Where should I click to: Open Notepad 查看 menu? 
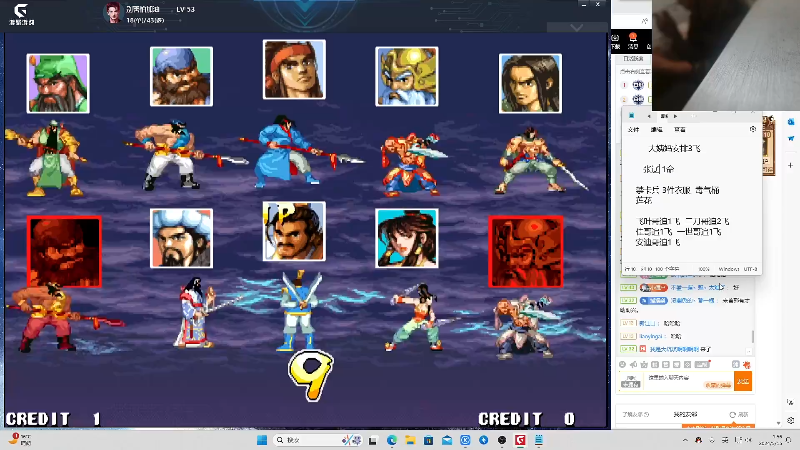(x=680, y=130)
